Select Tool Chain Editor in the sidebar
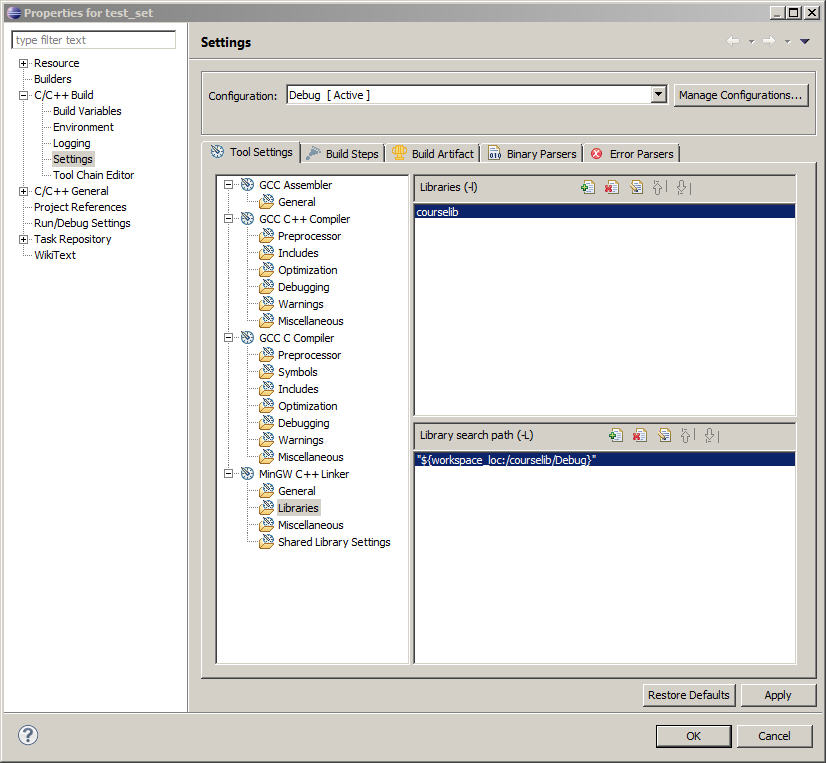The height and width of the screenshot is (763, 826). tap(93, 174)
